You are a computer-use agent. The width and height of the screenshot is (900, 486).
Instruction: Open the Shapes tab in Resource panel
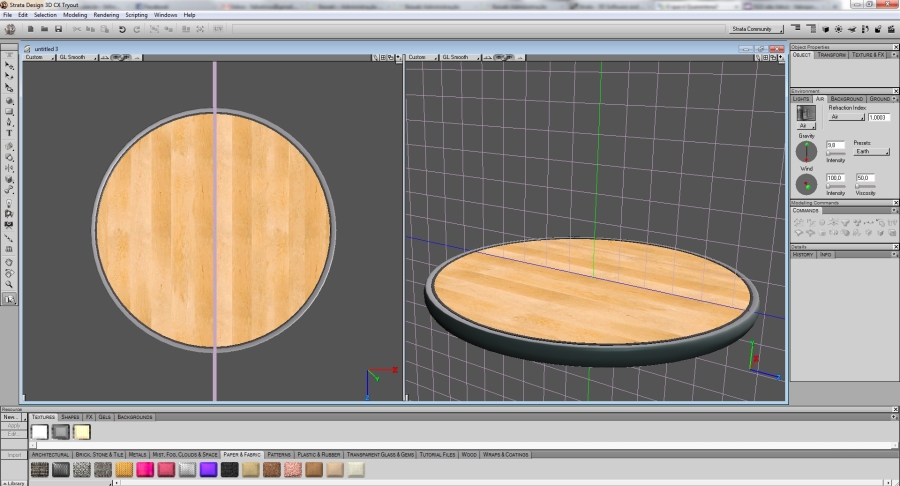coord(70,417)
